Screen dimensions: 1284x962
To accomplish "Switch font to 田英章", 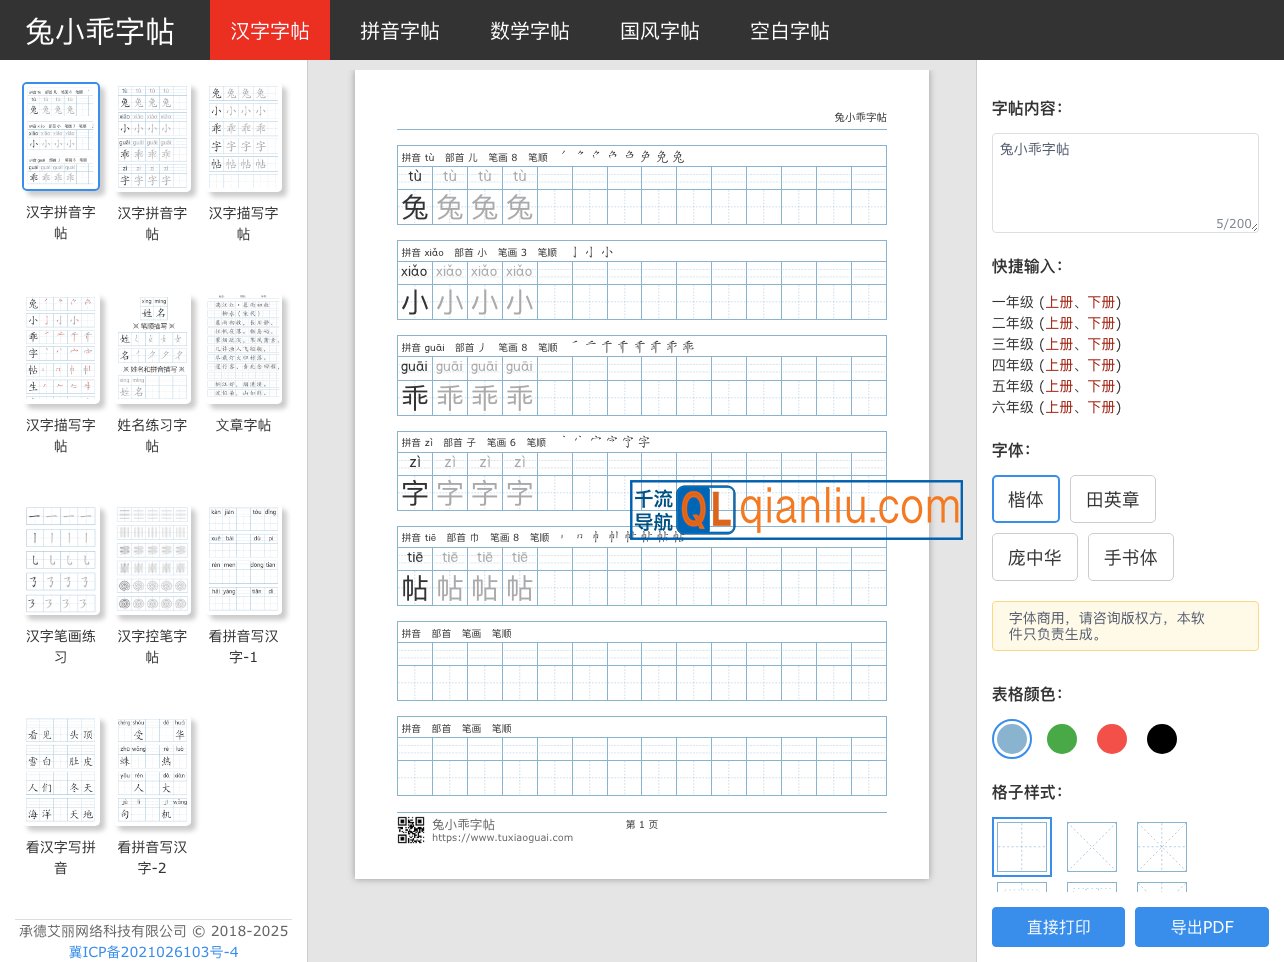I will click(x=1112, y=499).
